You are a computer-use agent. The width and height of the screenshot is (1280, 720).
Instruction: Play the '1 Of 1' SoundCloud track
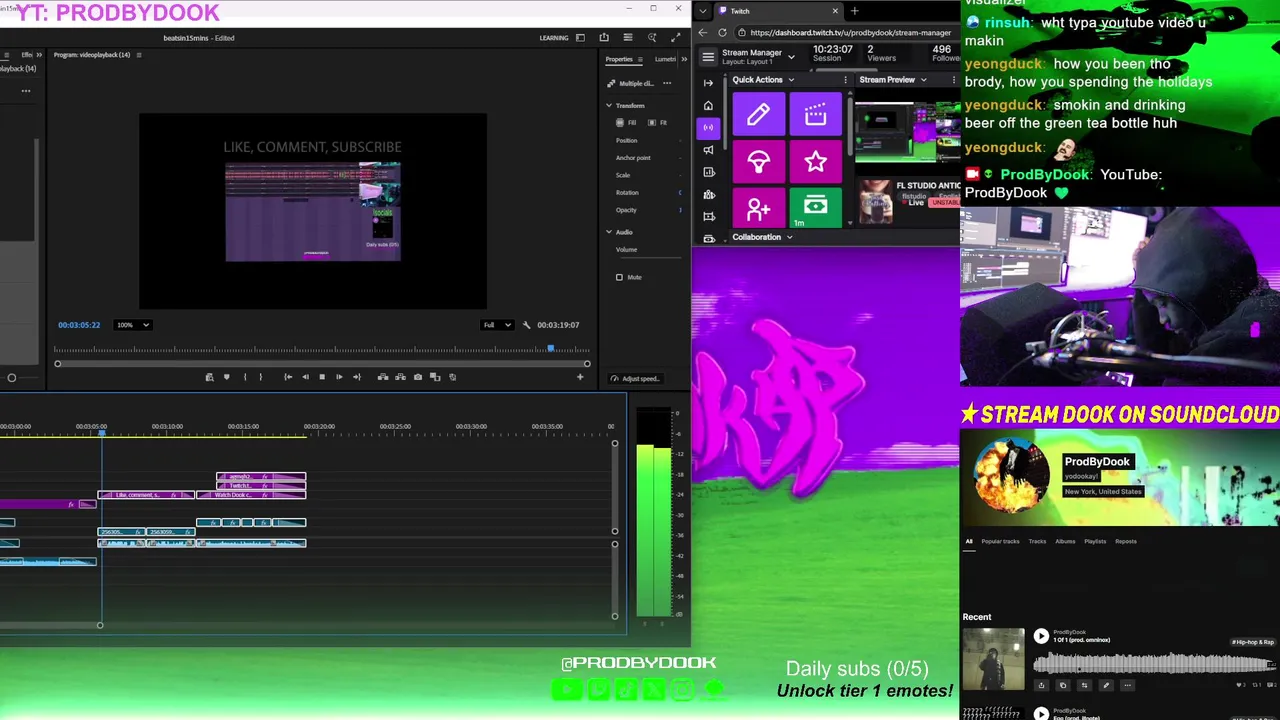(1041, 636)
